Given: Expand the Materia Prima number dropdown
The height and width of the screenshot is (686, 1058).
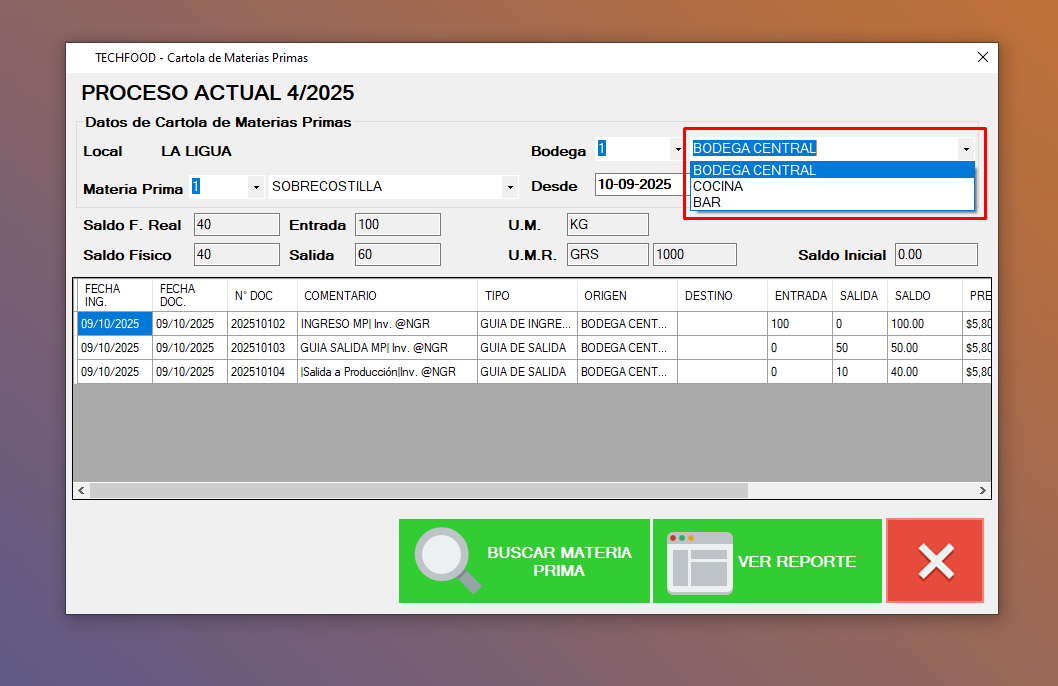Looking at the screenshot, I should pyautogui.click(x=256, y=187).
